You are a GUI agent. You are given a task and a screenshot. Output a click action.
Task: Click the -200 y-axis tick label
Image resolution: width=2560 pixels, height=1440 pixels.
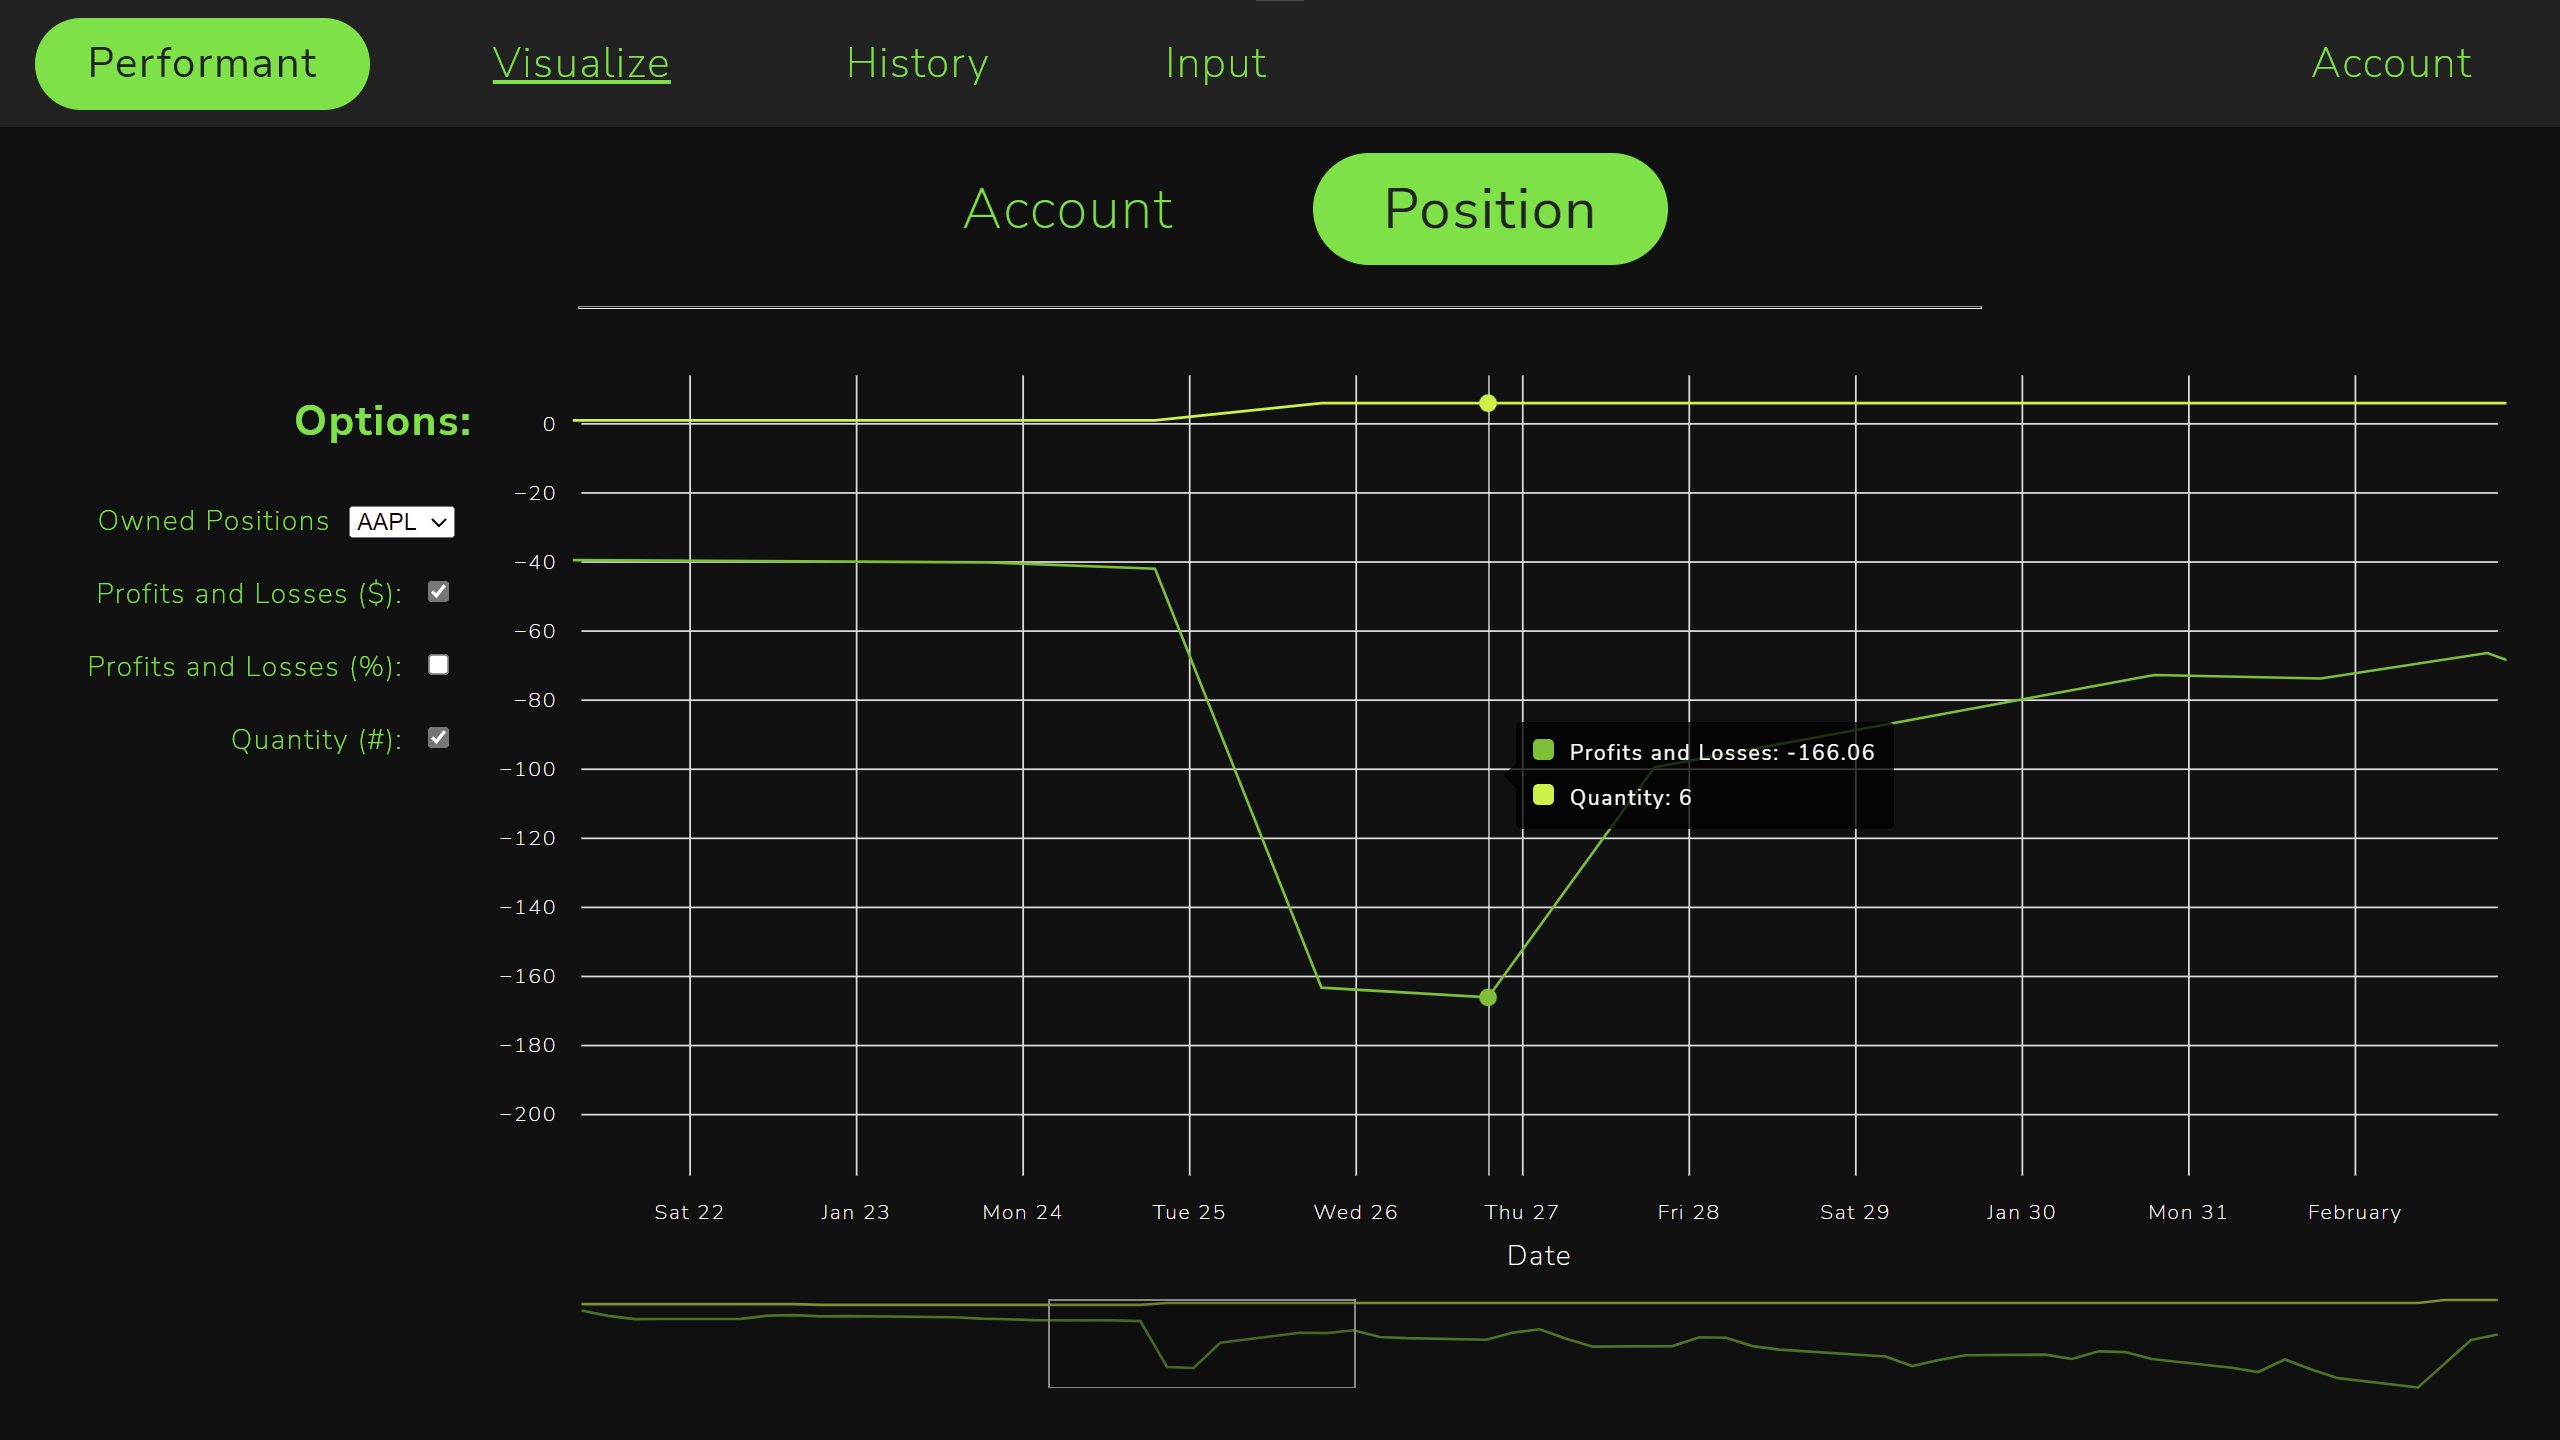pos(528,1114)
